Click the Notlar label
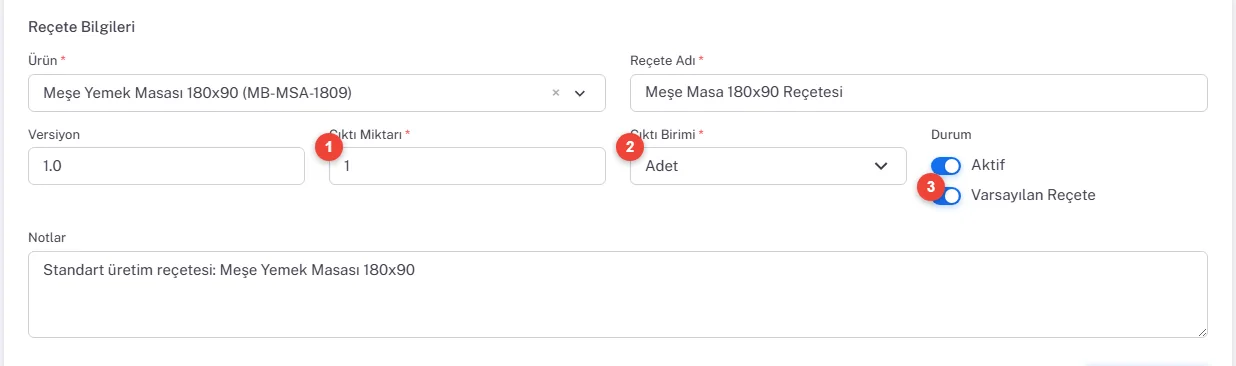The width and height of the screenshot is (1236, 366). (46, 237)
